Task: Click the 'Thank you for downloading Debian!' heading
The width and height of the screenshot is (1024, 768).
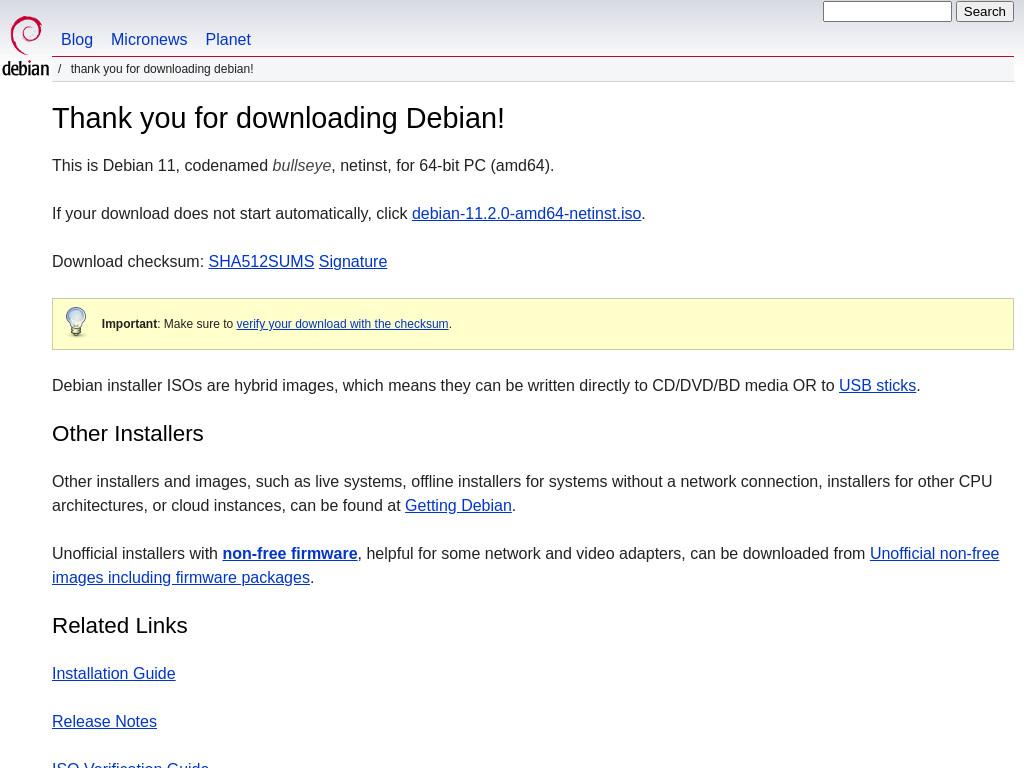Action: coord(278,118)
